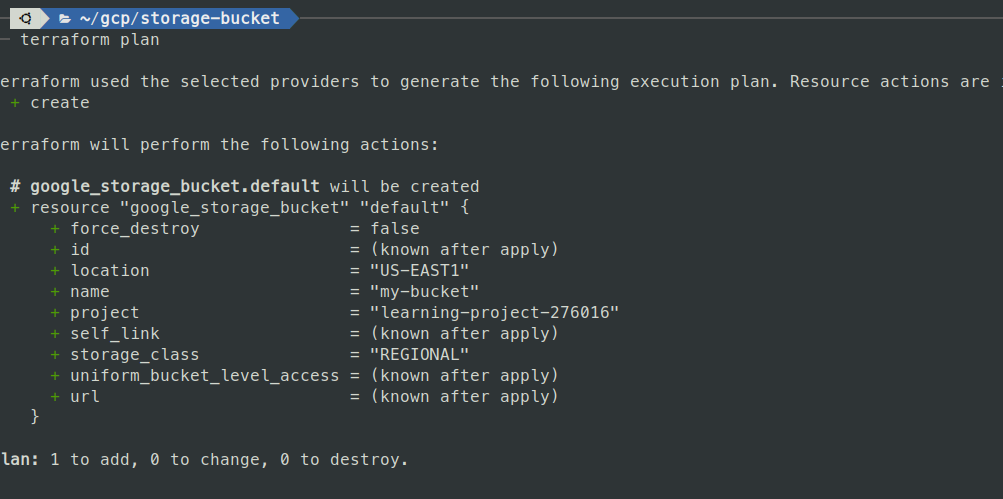The height and width of the screenshot is (499, 1003).
Task: Click the hash symbol before google_storage_bucket.default
Action: click(15, 187)
